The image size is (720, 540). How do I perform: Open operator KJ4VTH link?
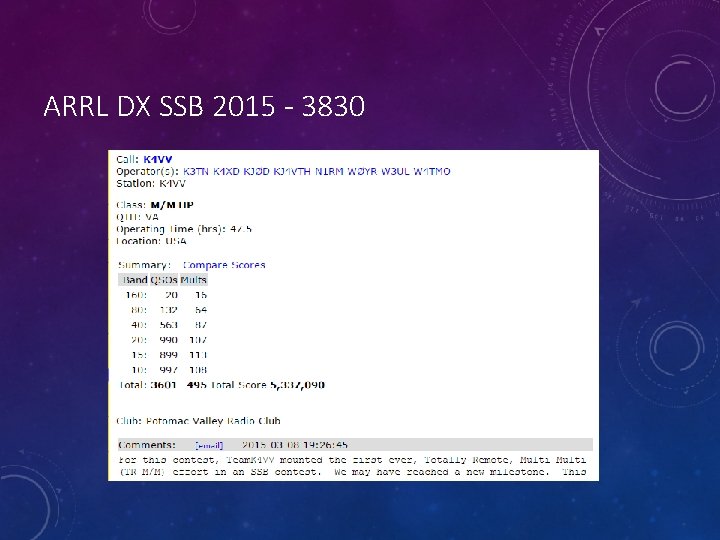[x=292, y=171]
